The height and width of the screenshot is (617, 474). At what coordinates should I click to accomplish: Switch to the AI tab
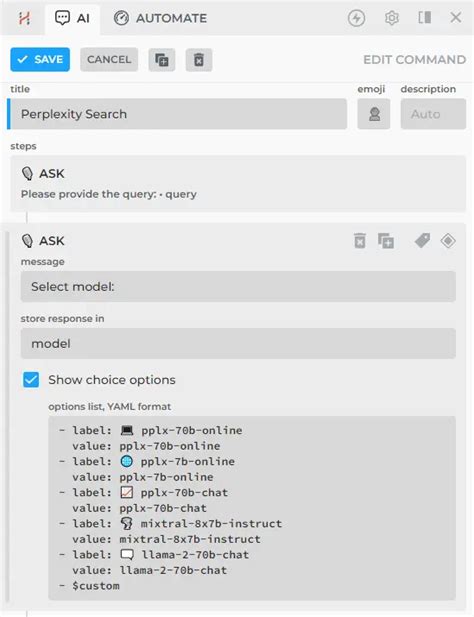tap(73, 18)
